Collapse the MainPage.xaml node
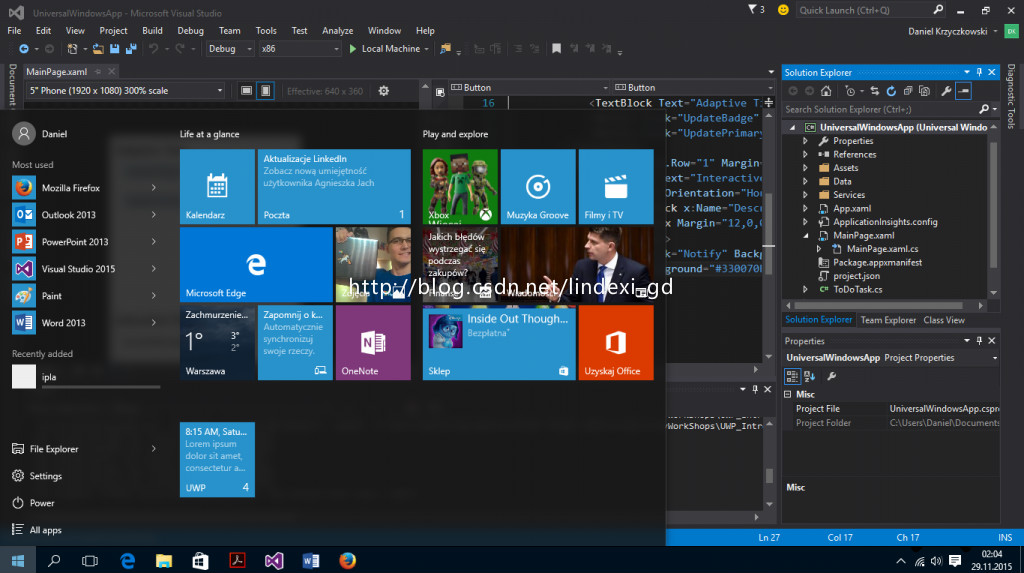Screen dimensions: 1024x573 (x=805, y=235)
